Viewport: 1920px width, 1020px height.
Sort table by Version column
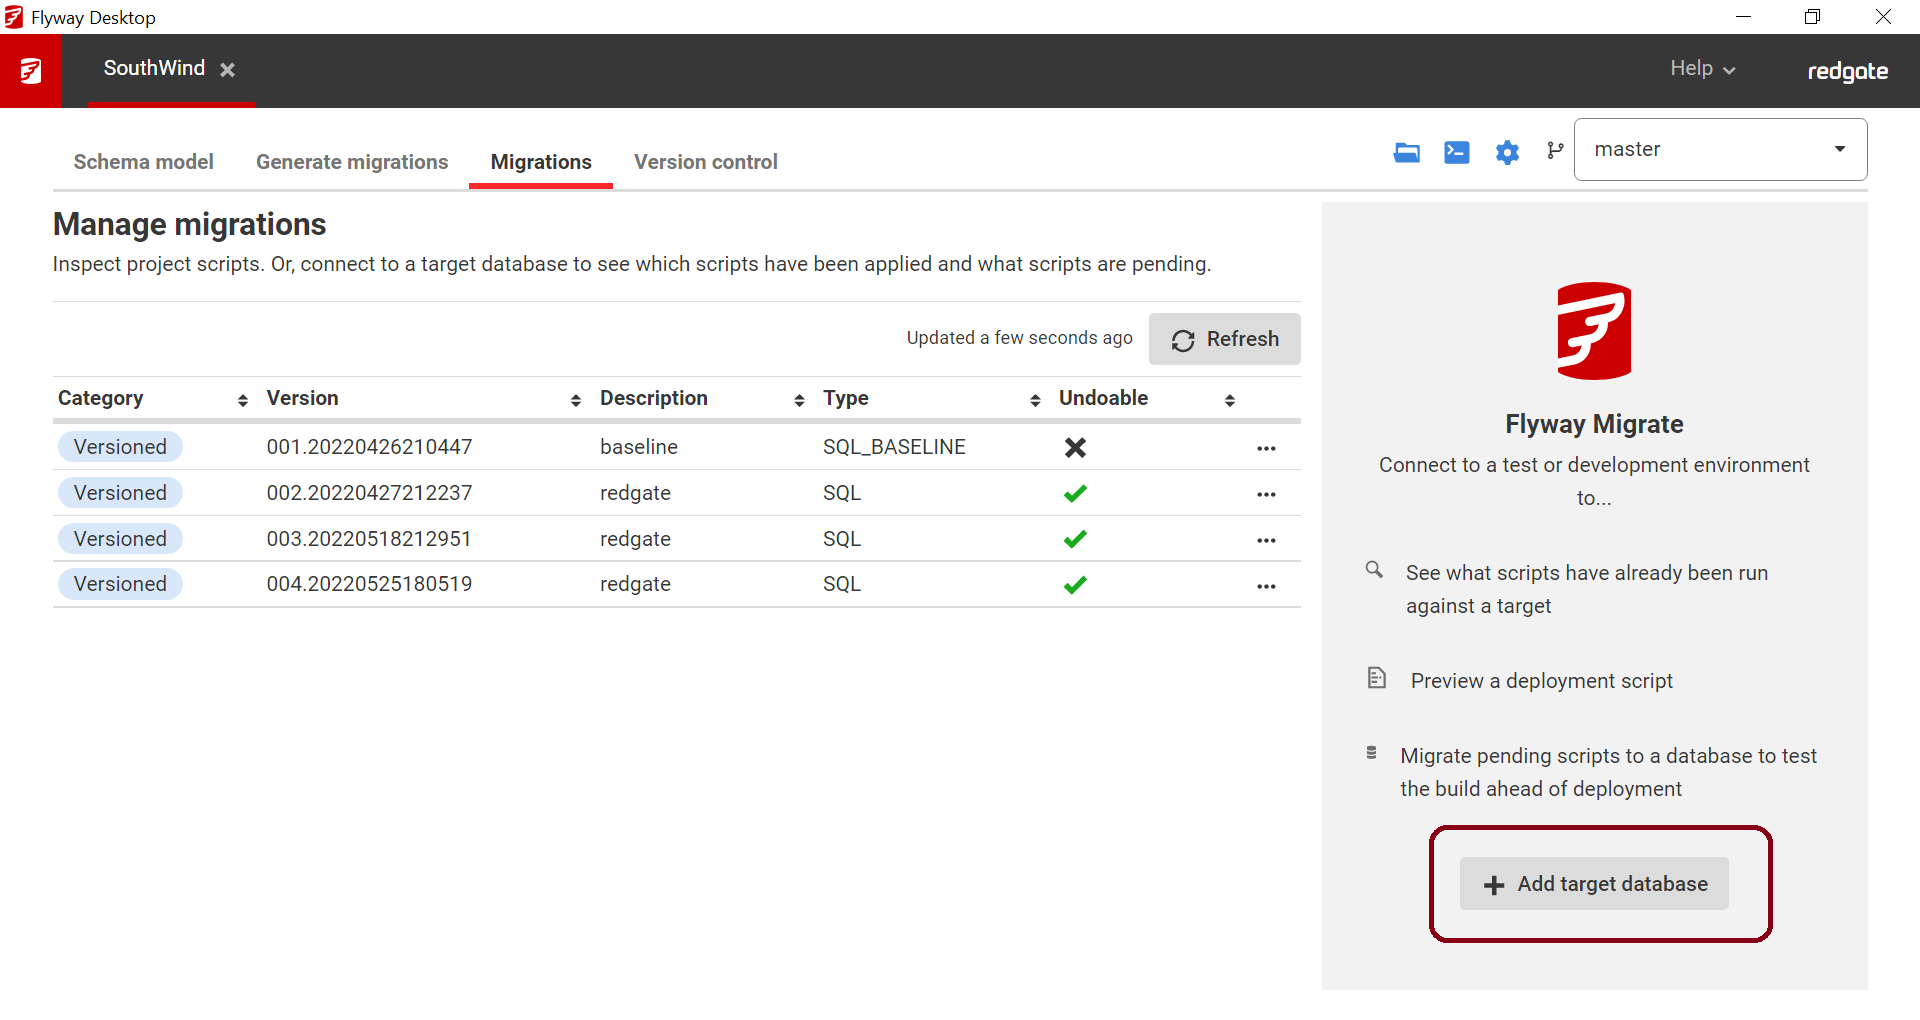coord(575,400)
